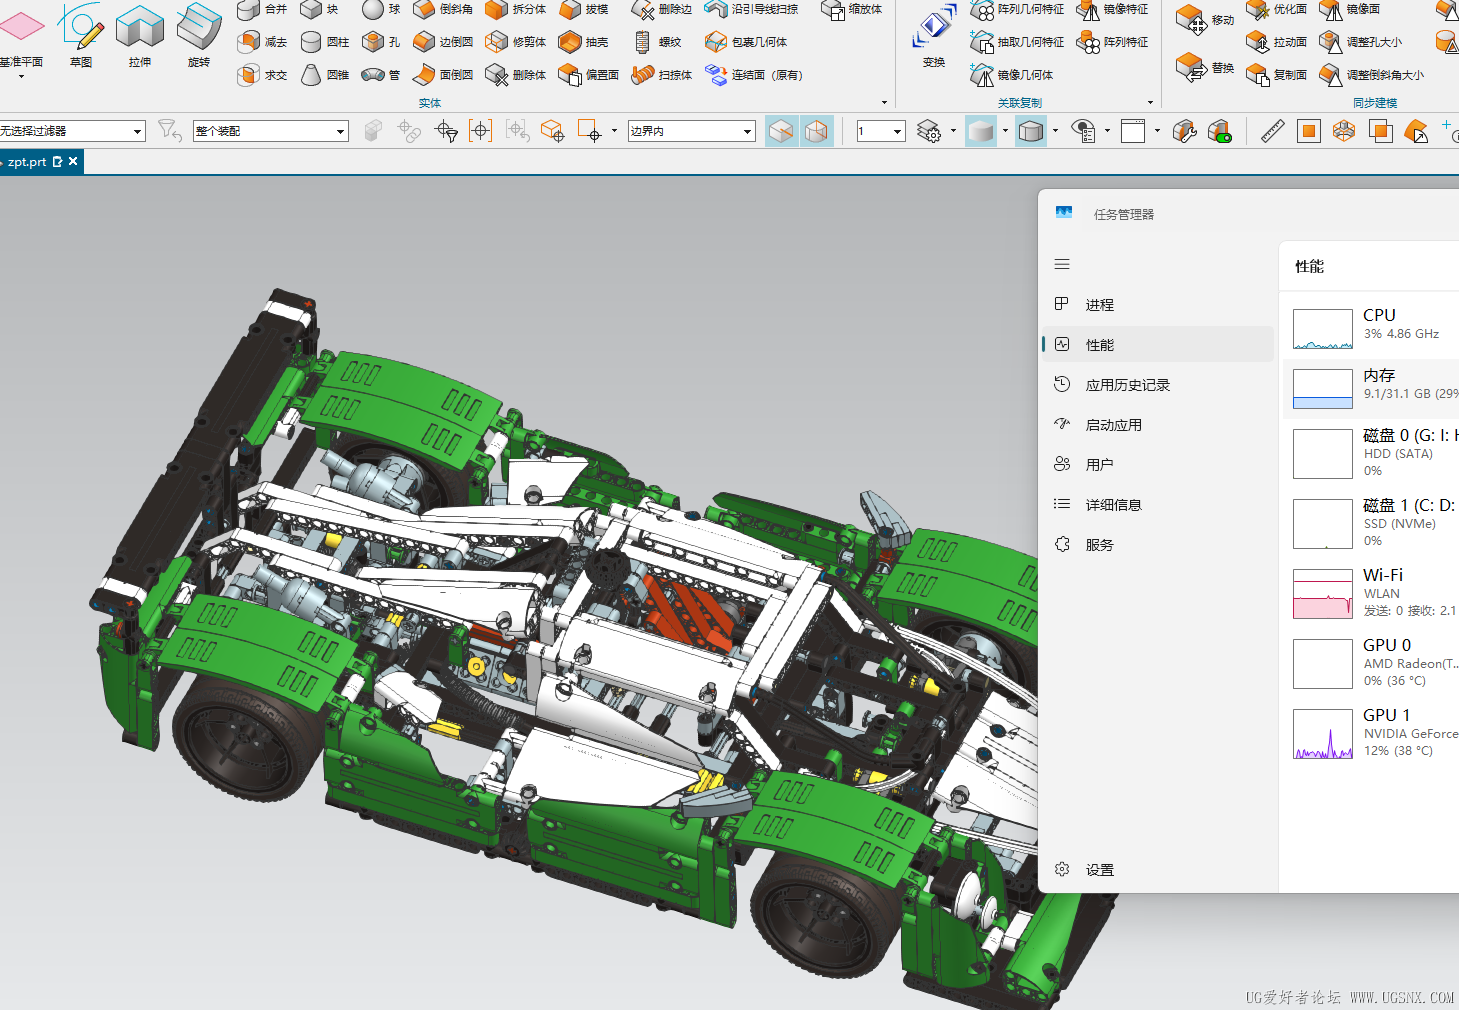Toggle shaded-with-edges rendering style
Viewport: 1459px width, 1010px height.
pyautogui.click(x=1031, y=131)
